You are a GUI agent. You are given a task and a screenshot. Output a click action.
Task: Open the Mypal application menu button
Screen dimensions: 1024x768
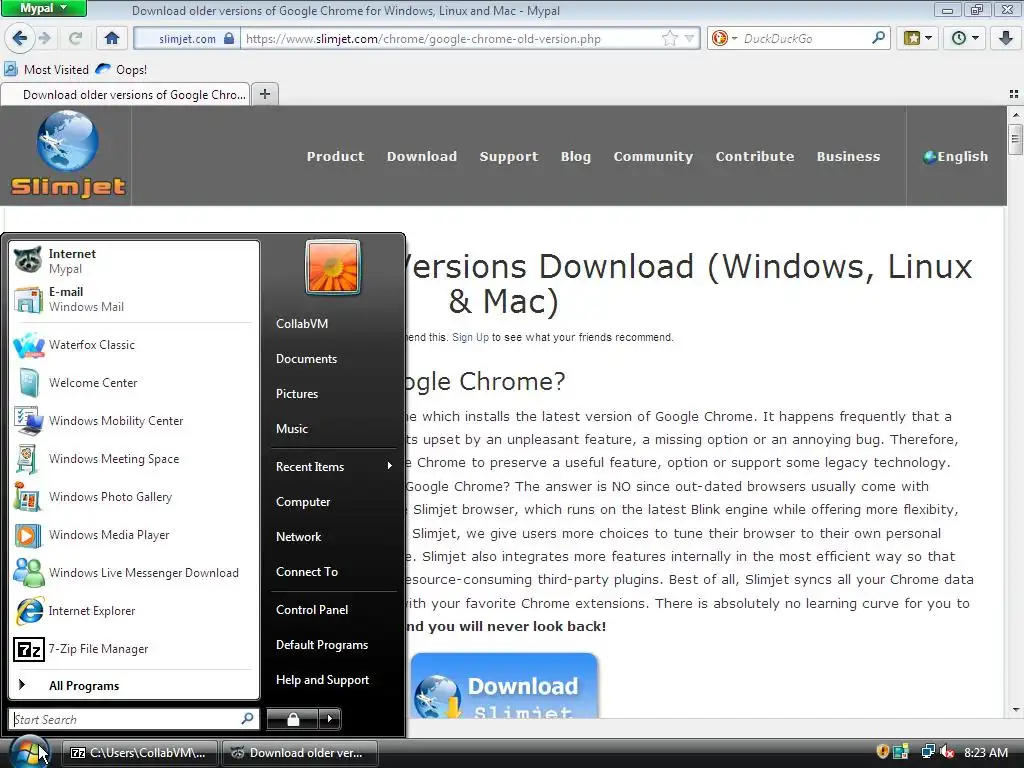[x=43, y=8]
